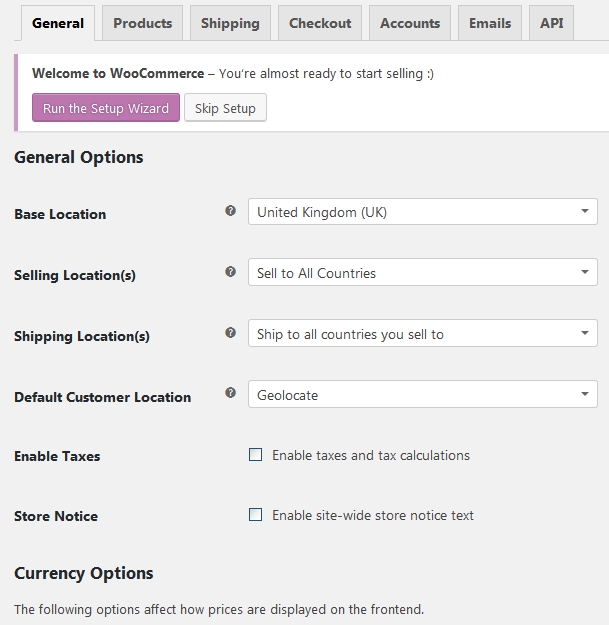This screenshot has width=609, height=625.
Task: Run the Setup Wizard
Action: [106, 108]
